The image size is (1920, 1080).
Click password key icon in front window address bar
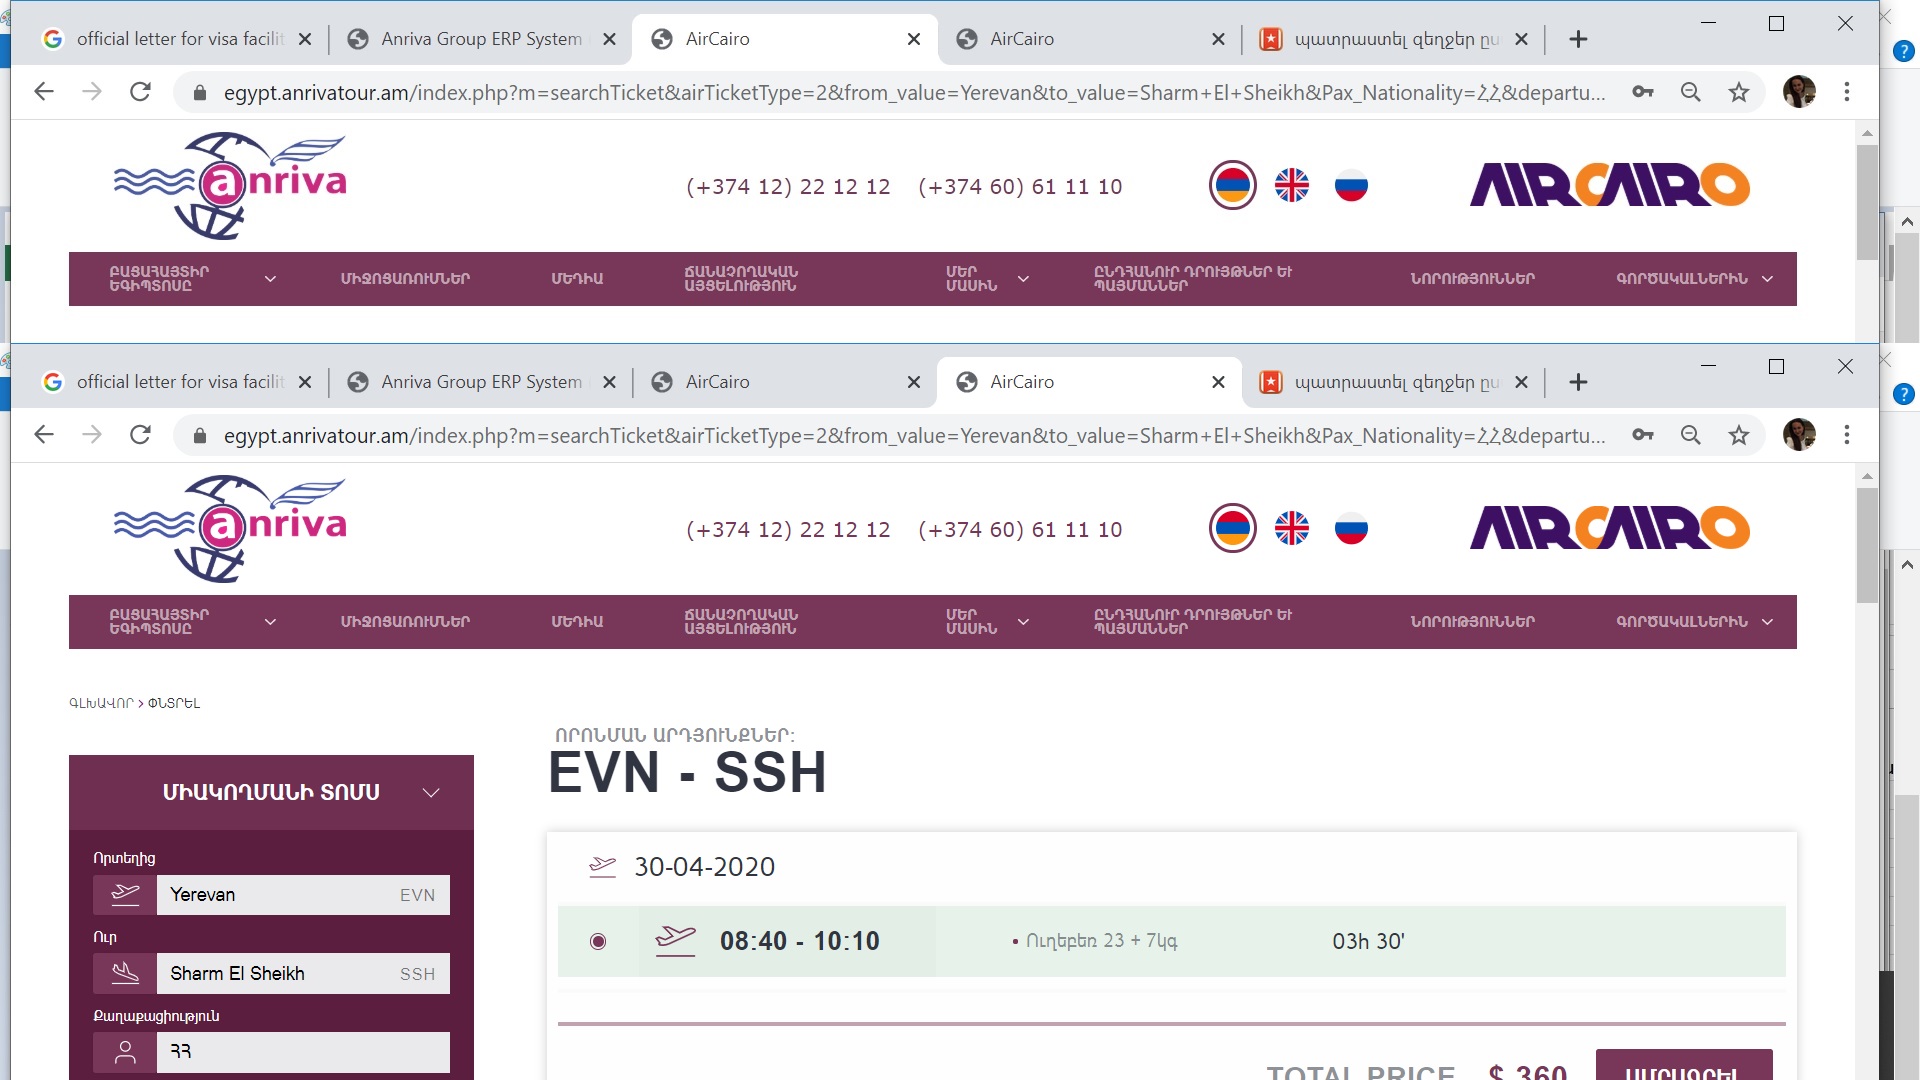(x=1643, y=435)
